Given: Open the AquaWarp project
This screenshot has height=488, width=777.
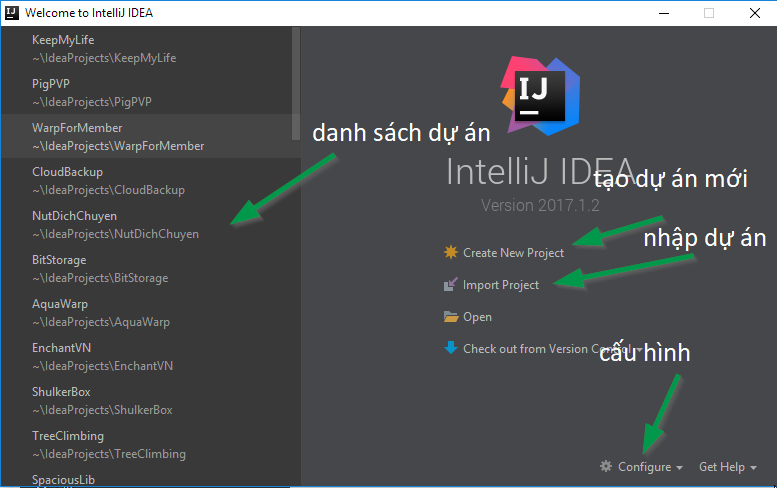Looking at the screenshot, I should click(151, 313).
